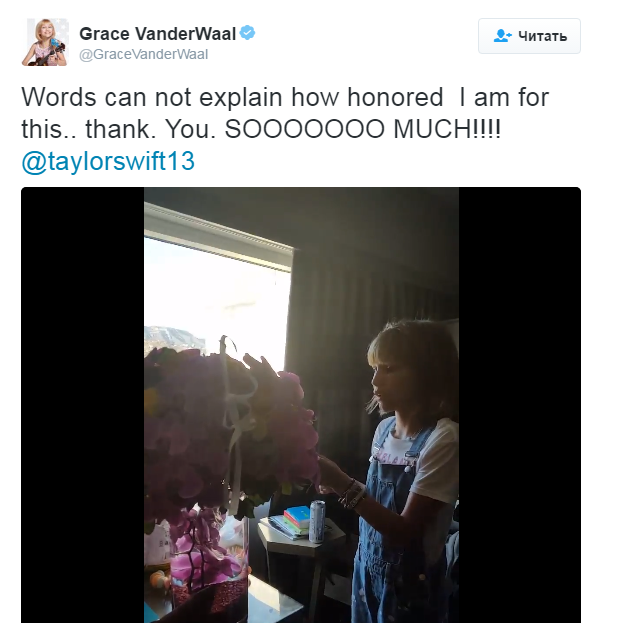The image size is (619, 623).
Task: Click the first line of tweet text
Action: (285, 98)
